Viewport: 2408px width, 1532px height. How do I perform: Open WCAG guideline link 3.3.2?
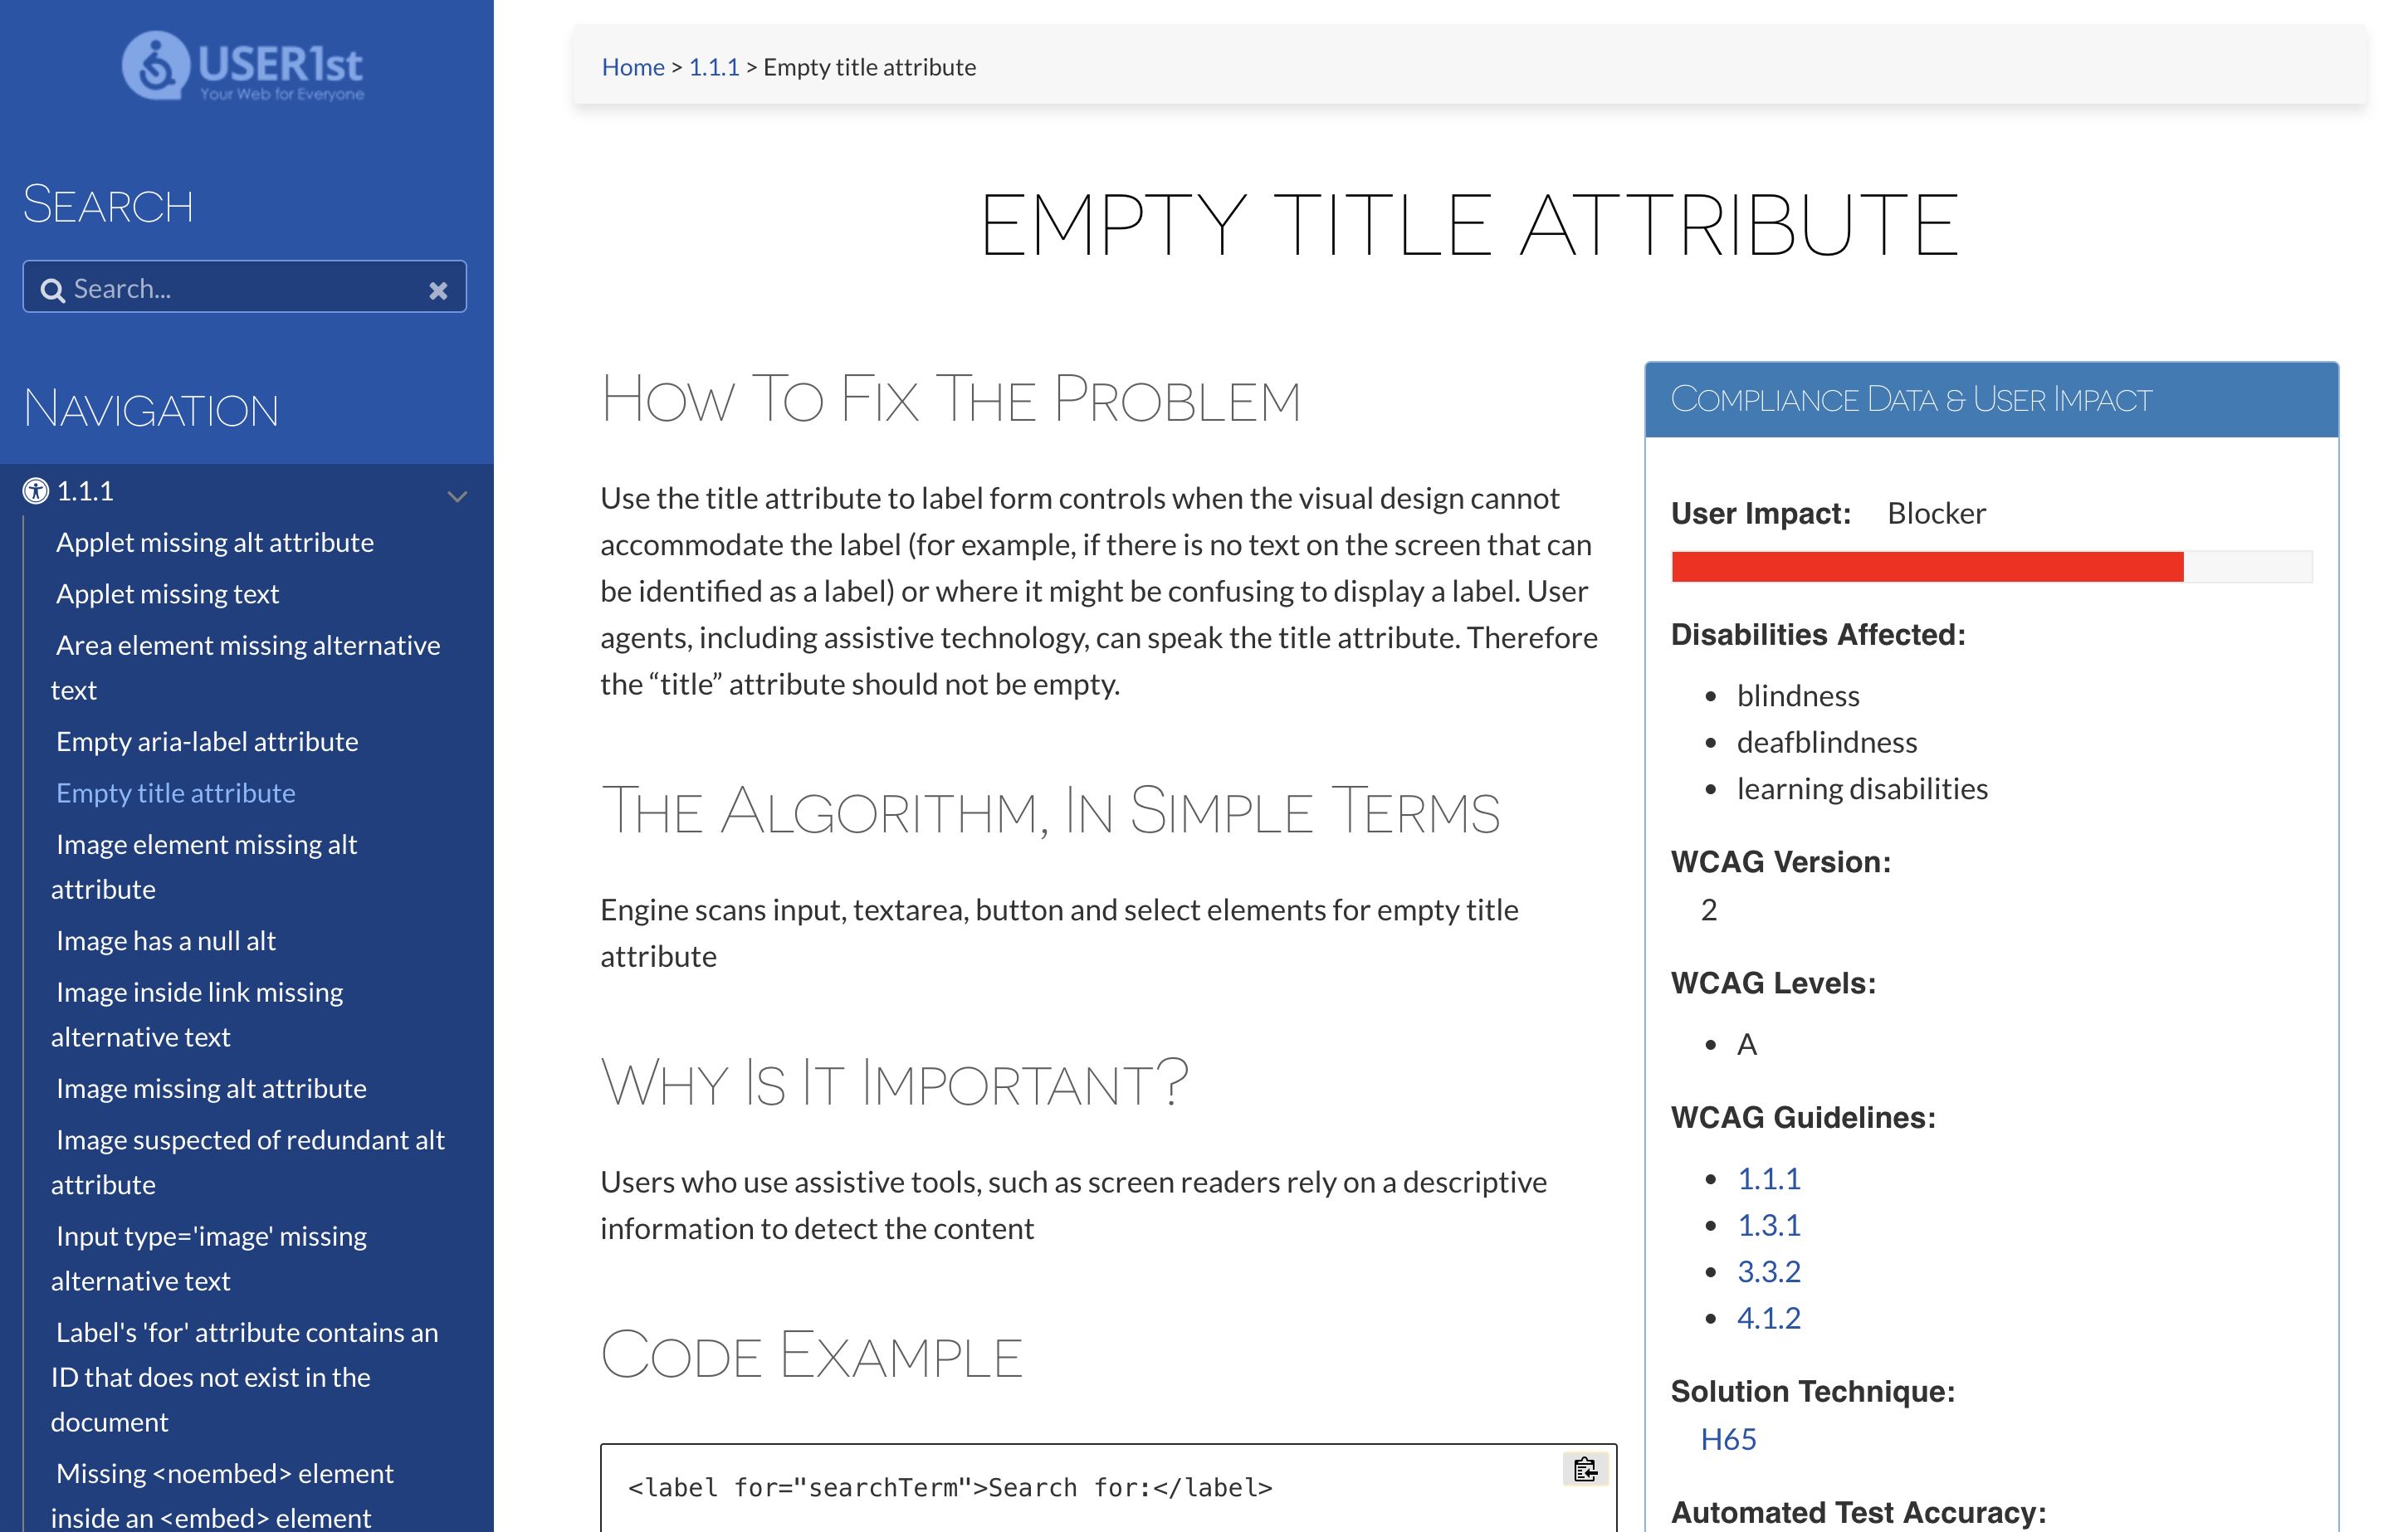point(1769,1271)
